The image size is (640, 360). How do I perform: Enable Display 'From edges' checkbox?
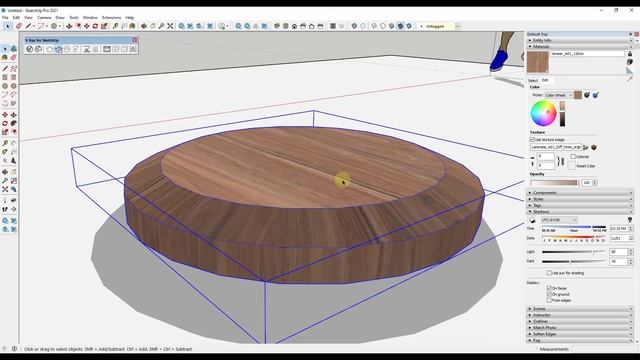(x=549, y=300)
